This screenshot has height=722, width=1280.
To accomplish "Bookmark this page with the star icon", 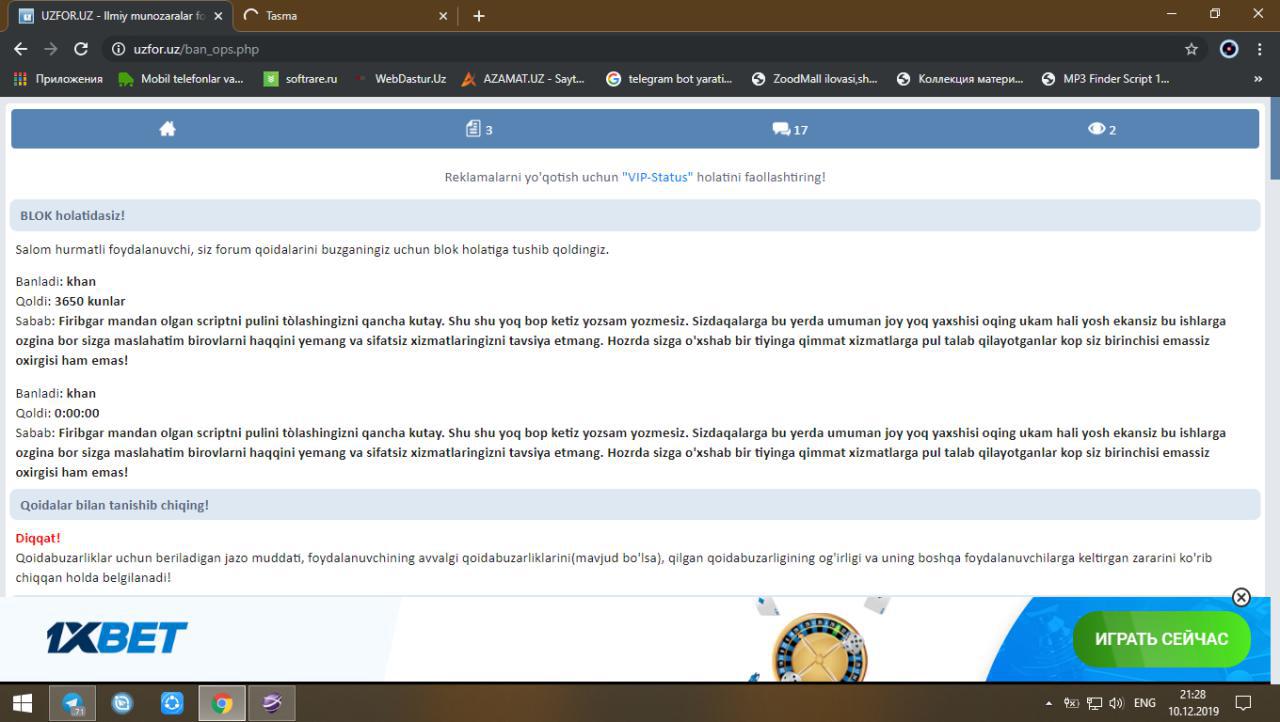I will (x=1191, y=49).
